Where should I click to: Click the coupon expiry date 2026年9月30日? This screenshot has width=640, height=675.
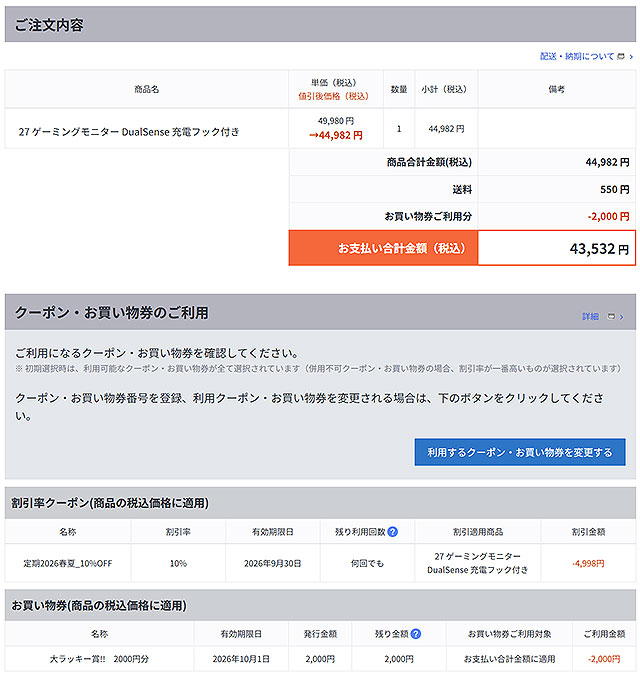tap(272, 563)
